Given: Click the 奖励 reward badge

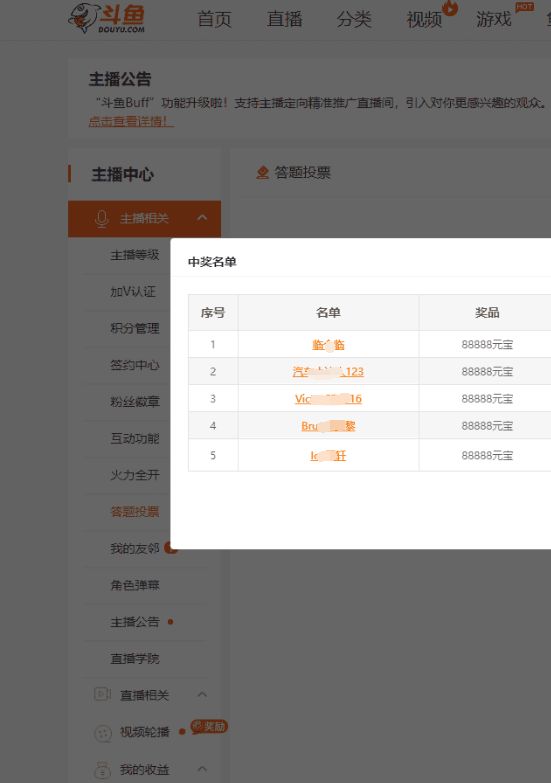Looking at the screenshot, I should point(209,727).
